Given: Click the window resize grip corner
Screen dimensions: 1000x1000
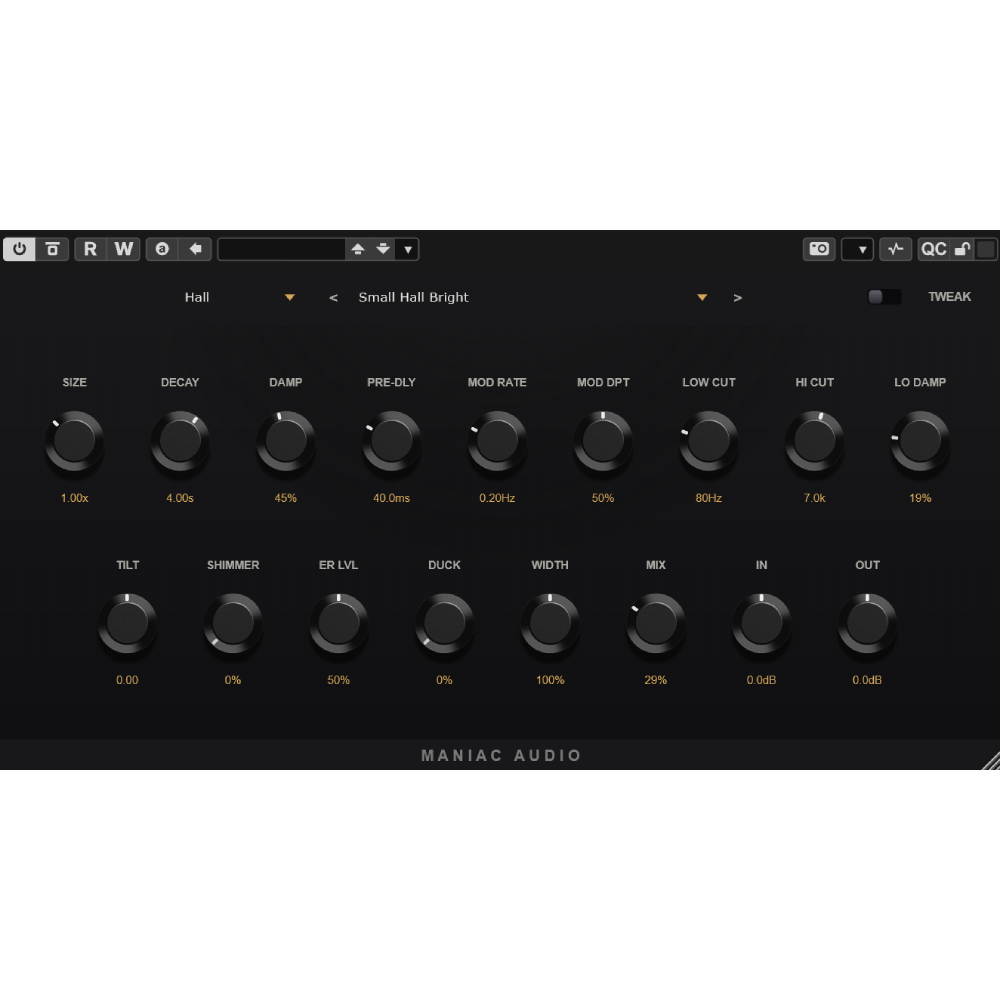Looking at the screenshot, I should pyautogui.click(x=991, y=761).
